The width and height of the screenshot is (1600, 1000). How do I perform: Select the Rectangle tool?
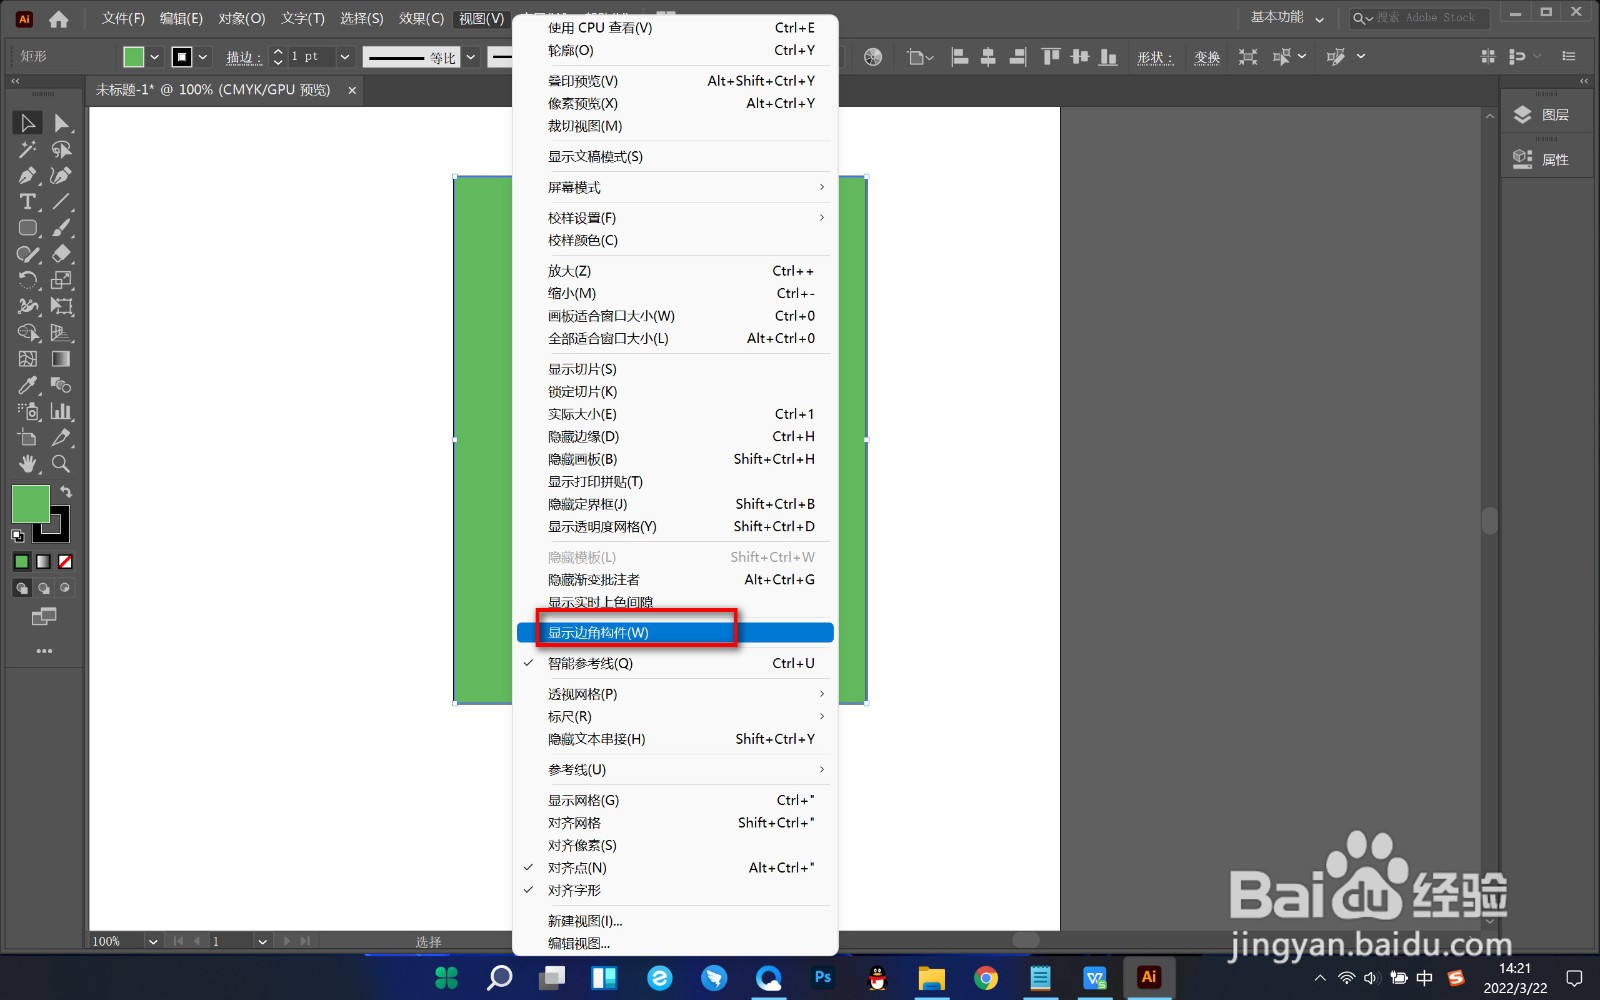pyautogui.click(x=27, y=228)
